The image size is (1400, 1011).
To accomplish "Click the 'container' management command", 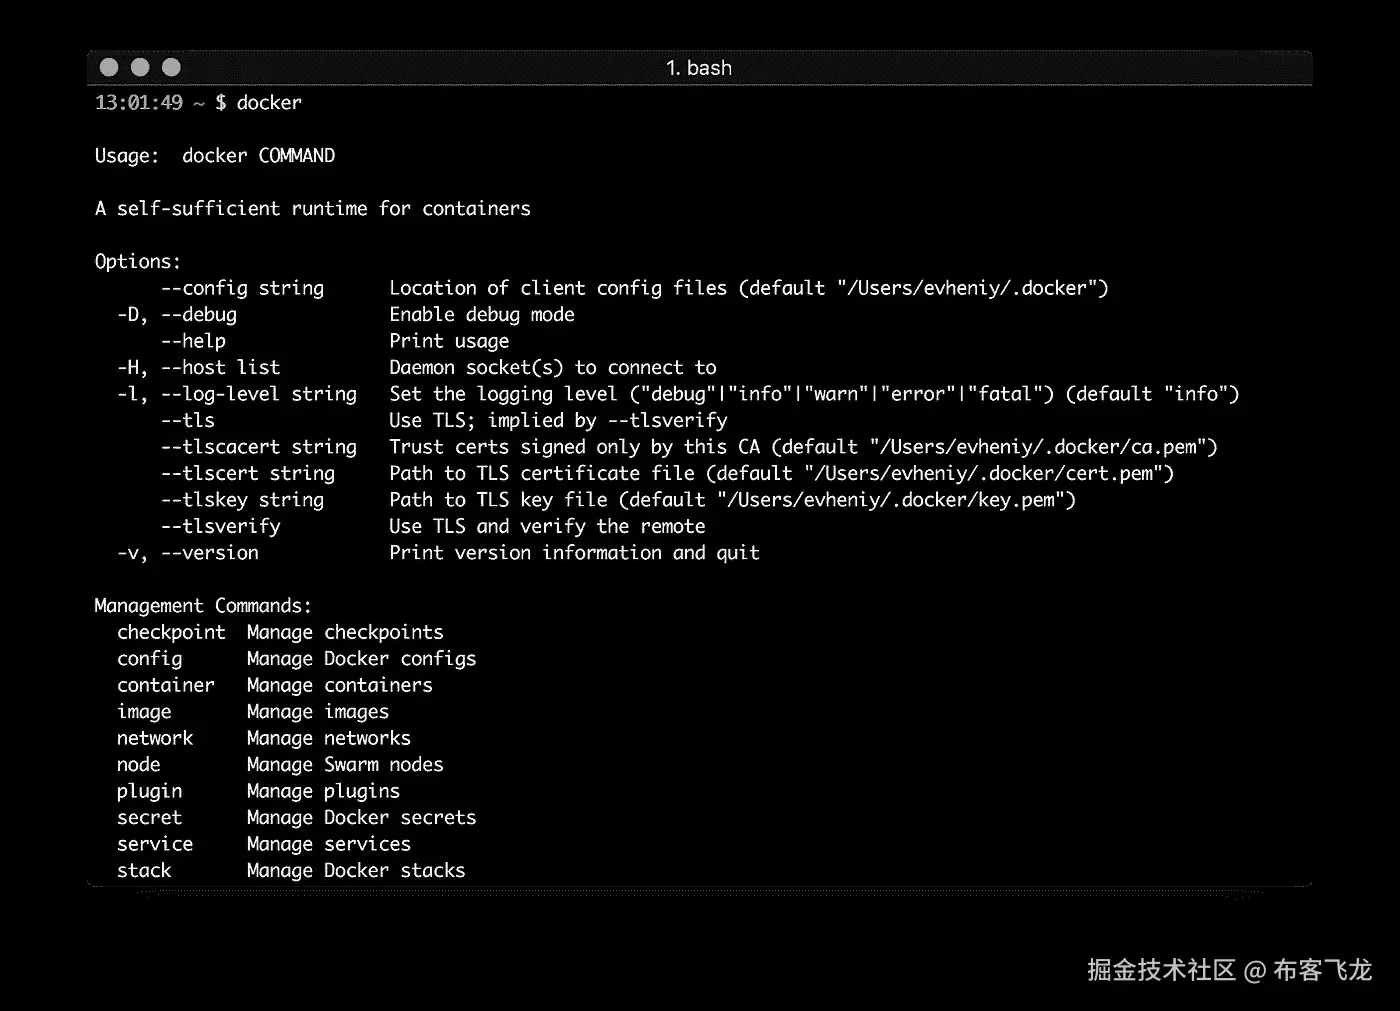I will click(x=166, y=685).
